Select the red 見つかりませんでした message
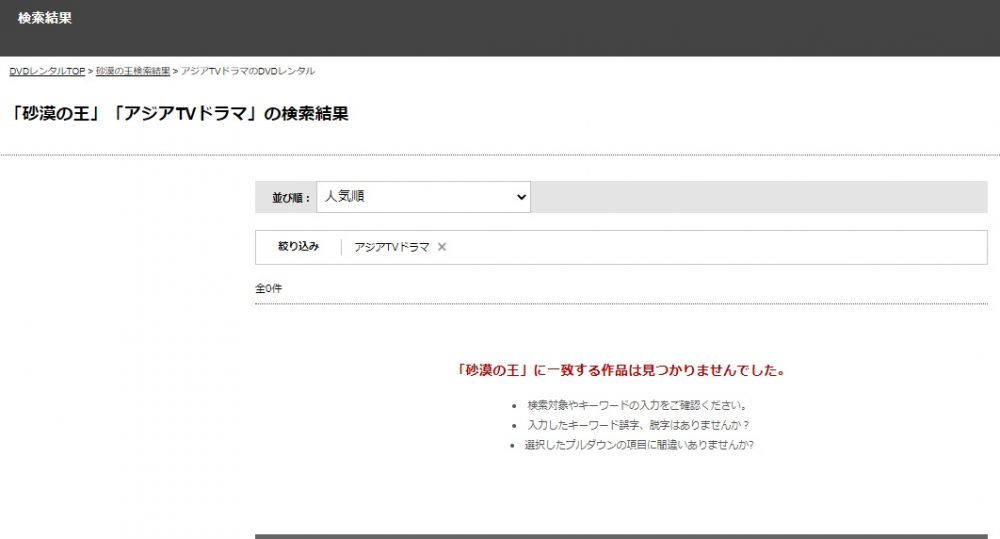 coord(621,370)
